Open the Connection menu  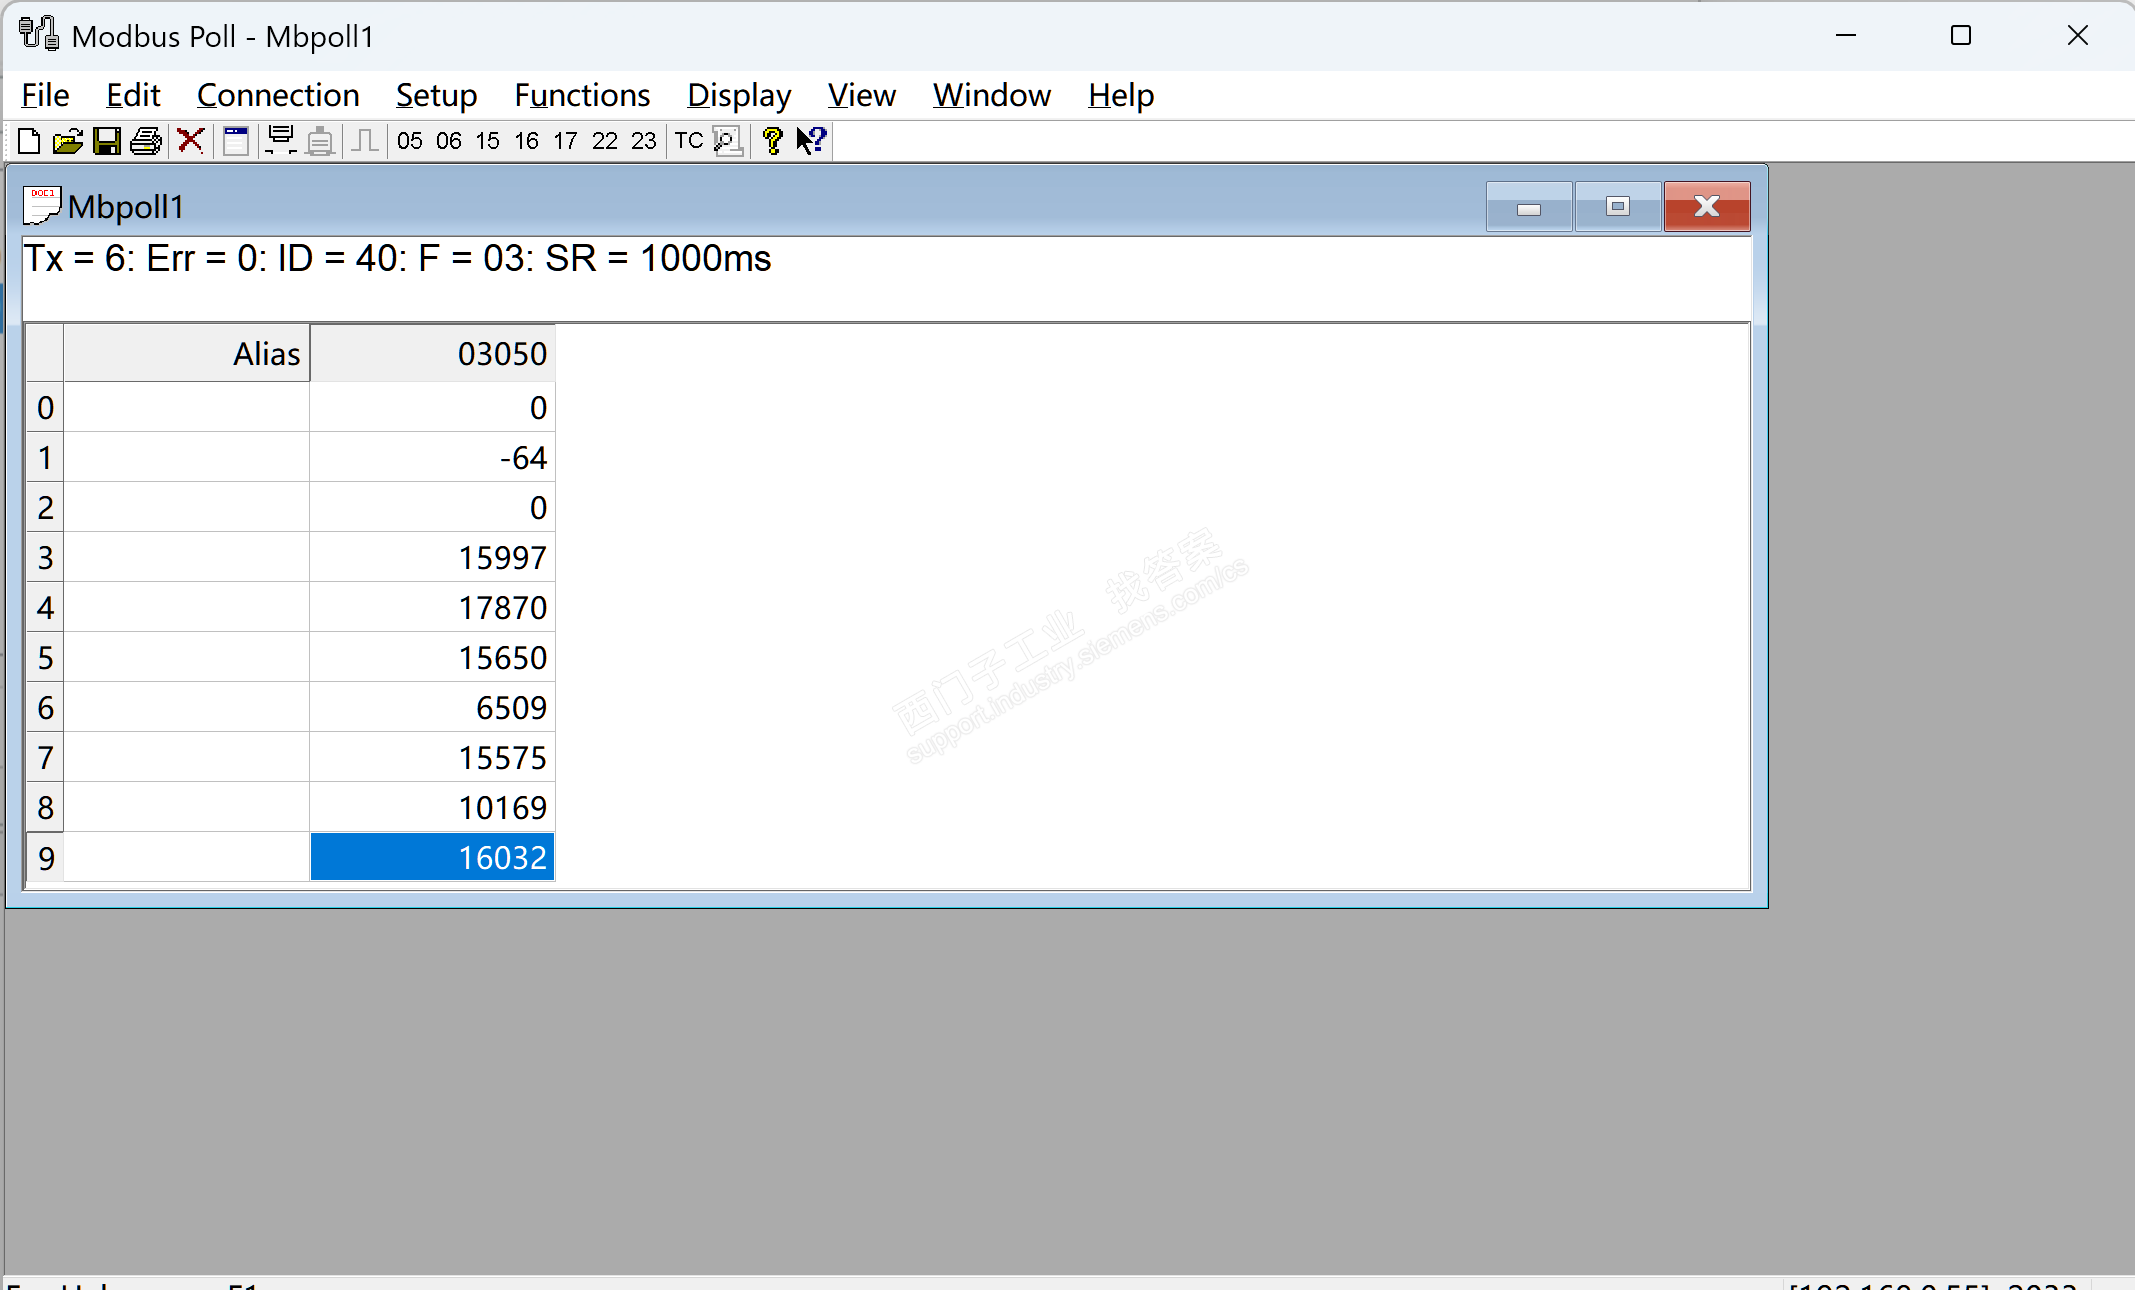pyautogui.click(x=278, y=95)
